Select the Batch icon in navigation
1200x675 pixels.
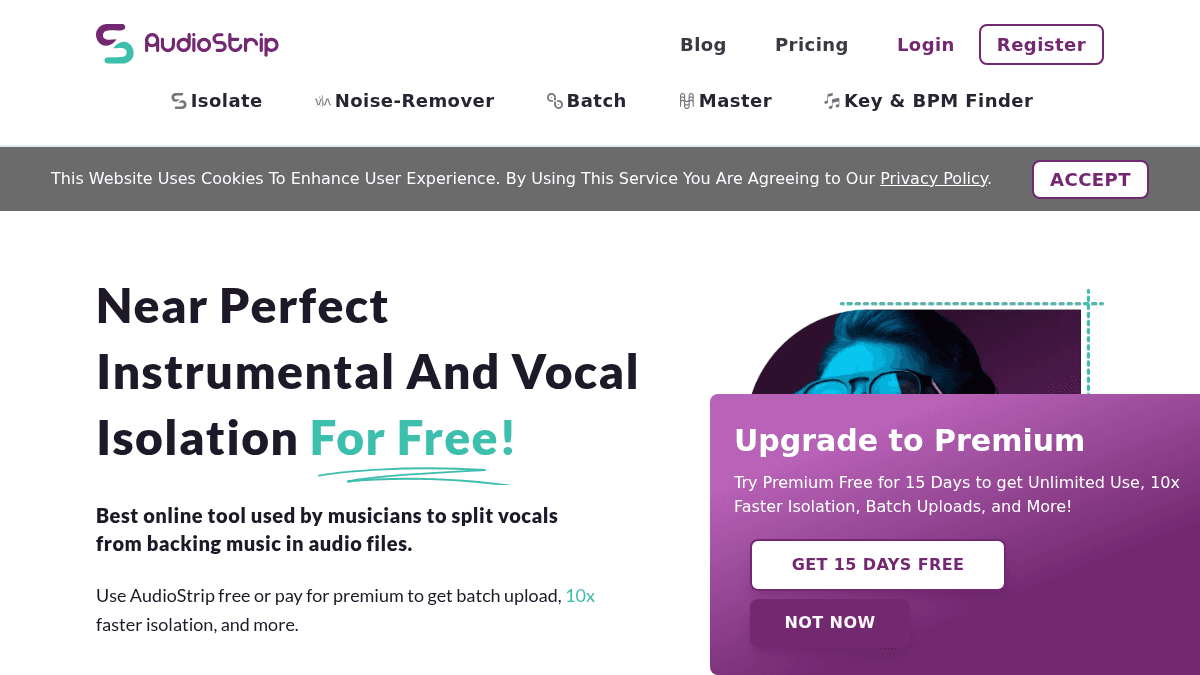pyautogui.click(x=555, y=101)
